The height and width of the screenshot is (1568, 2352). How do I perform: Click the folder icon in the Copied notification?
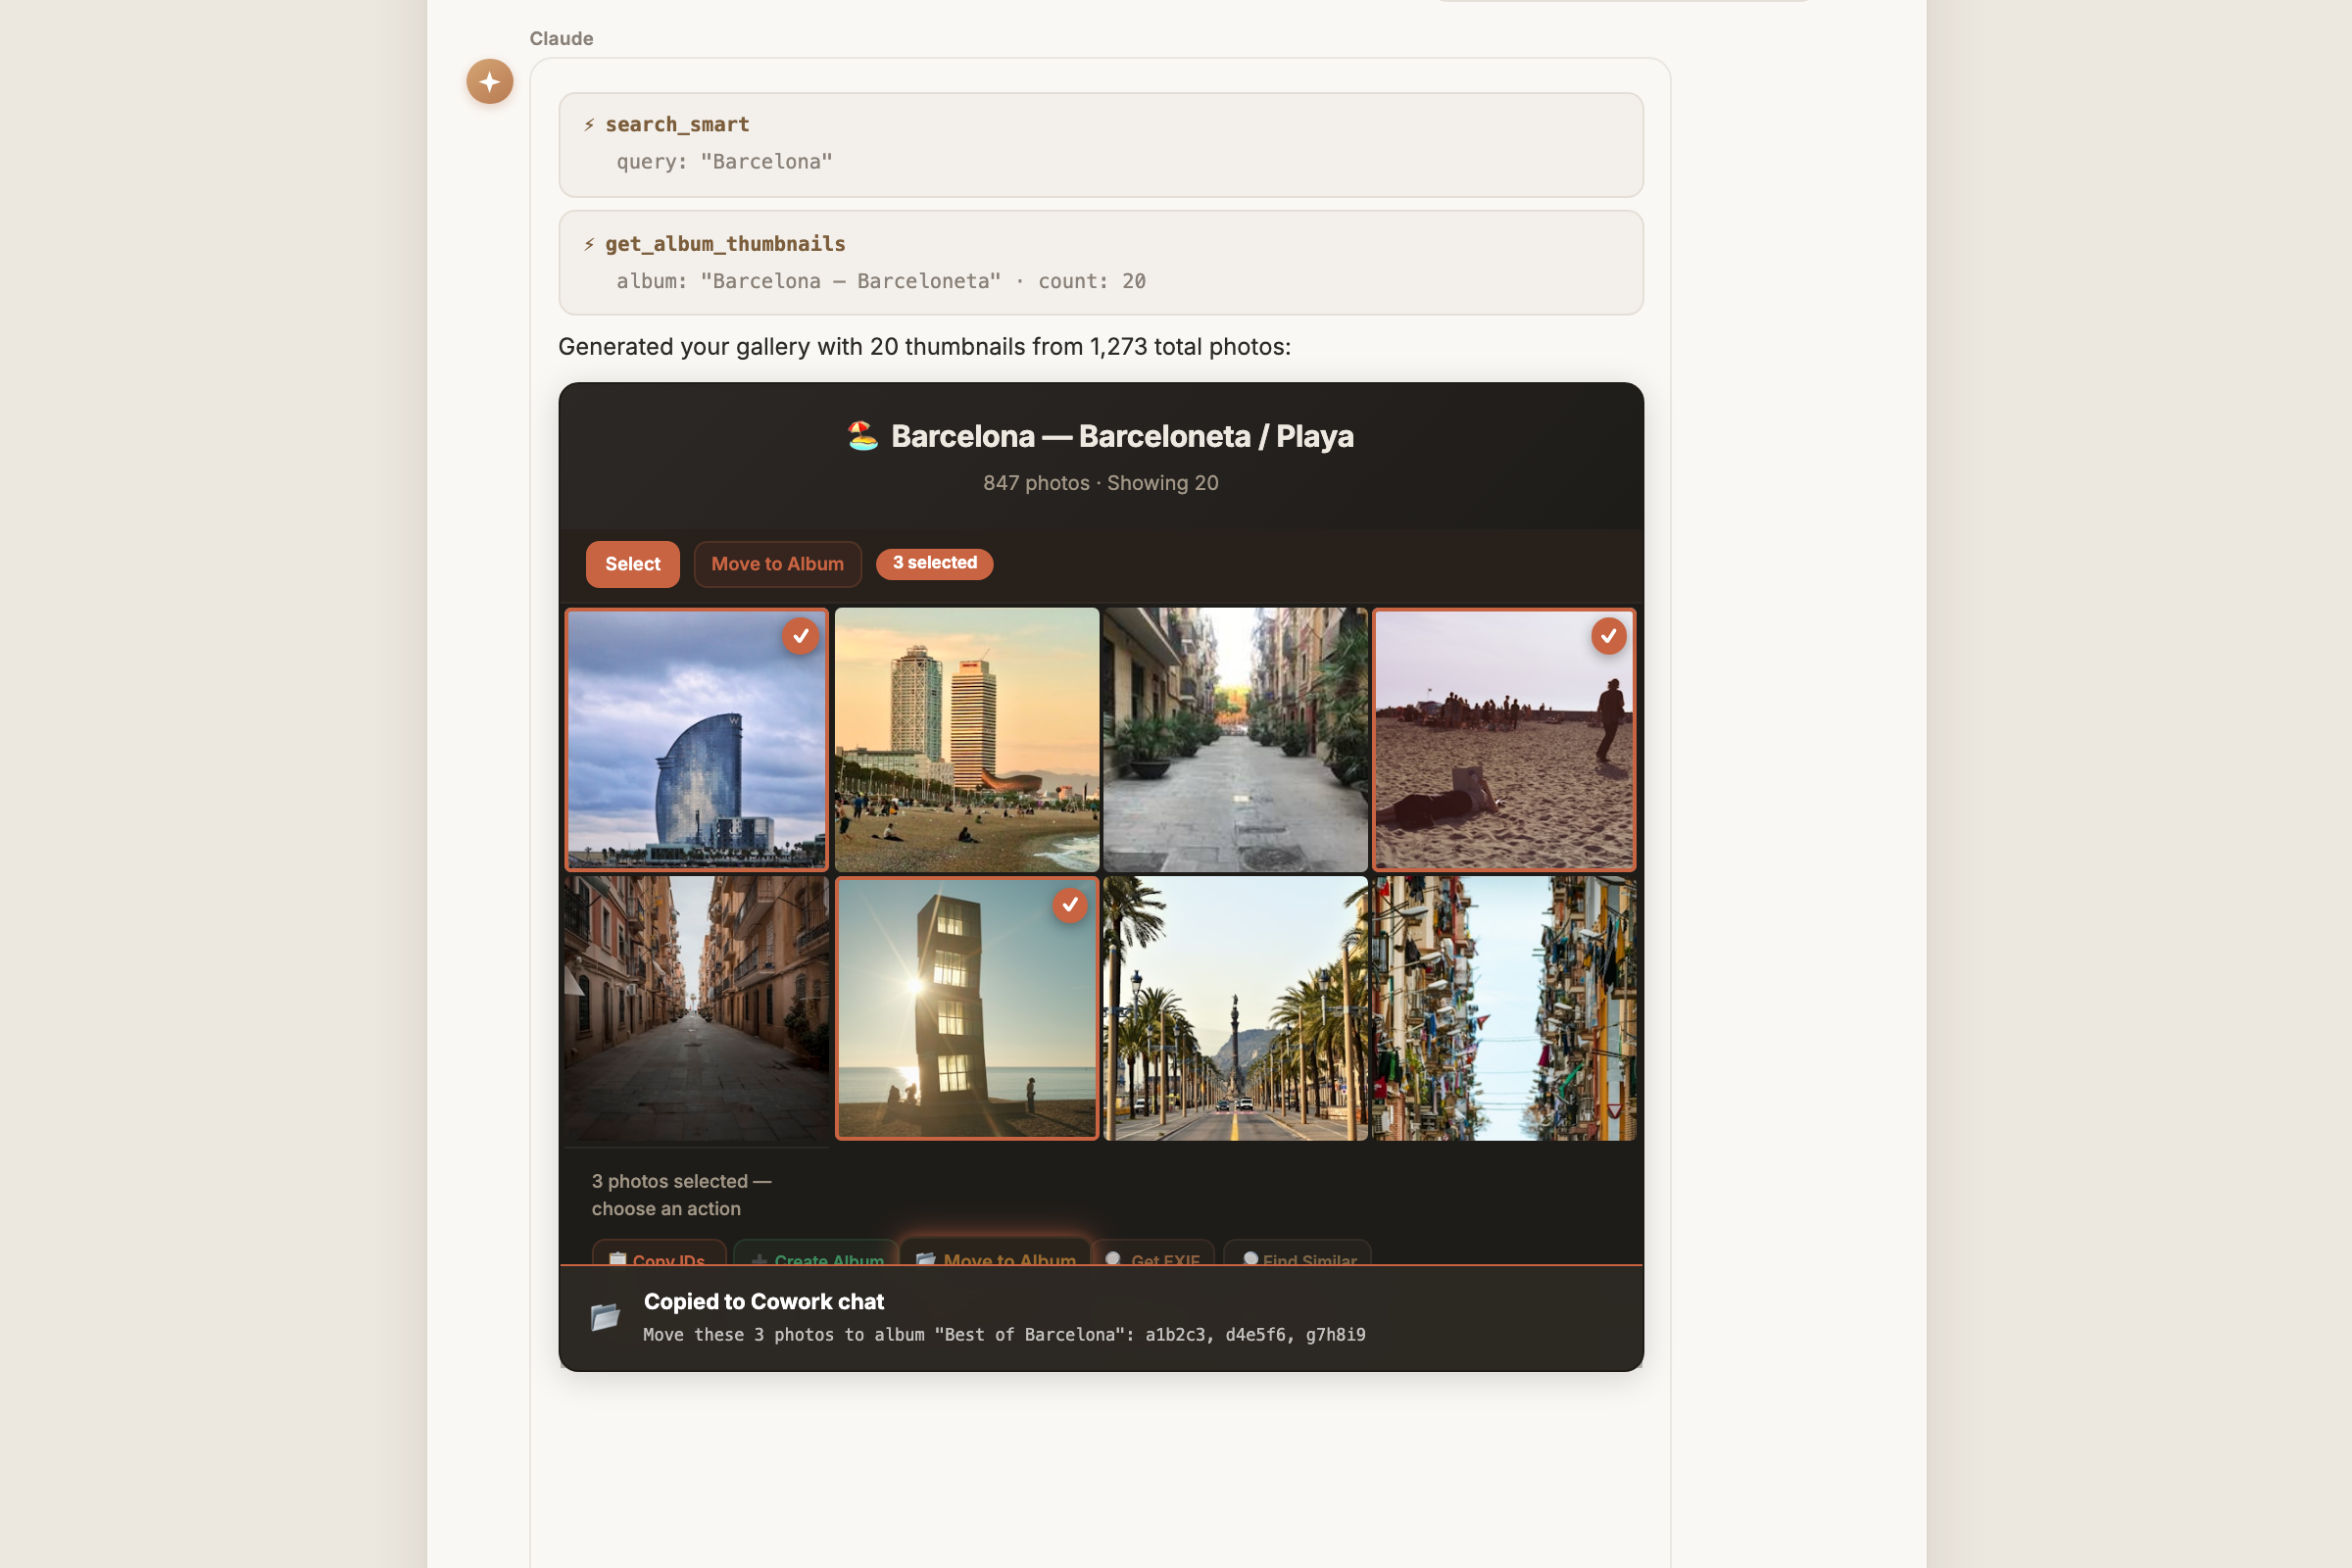(x=605, y=1316)
